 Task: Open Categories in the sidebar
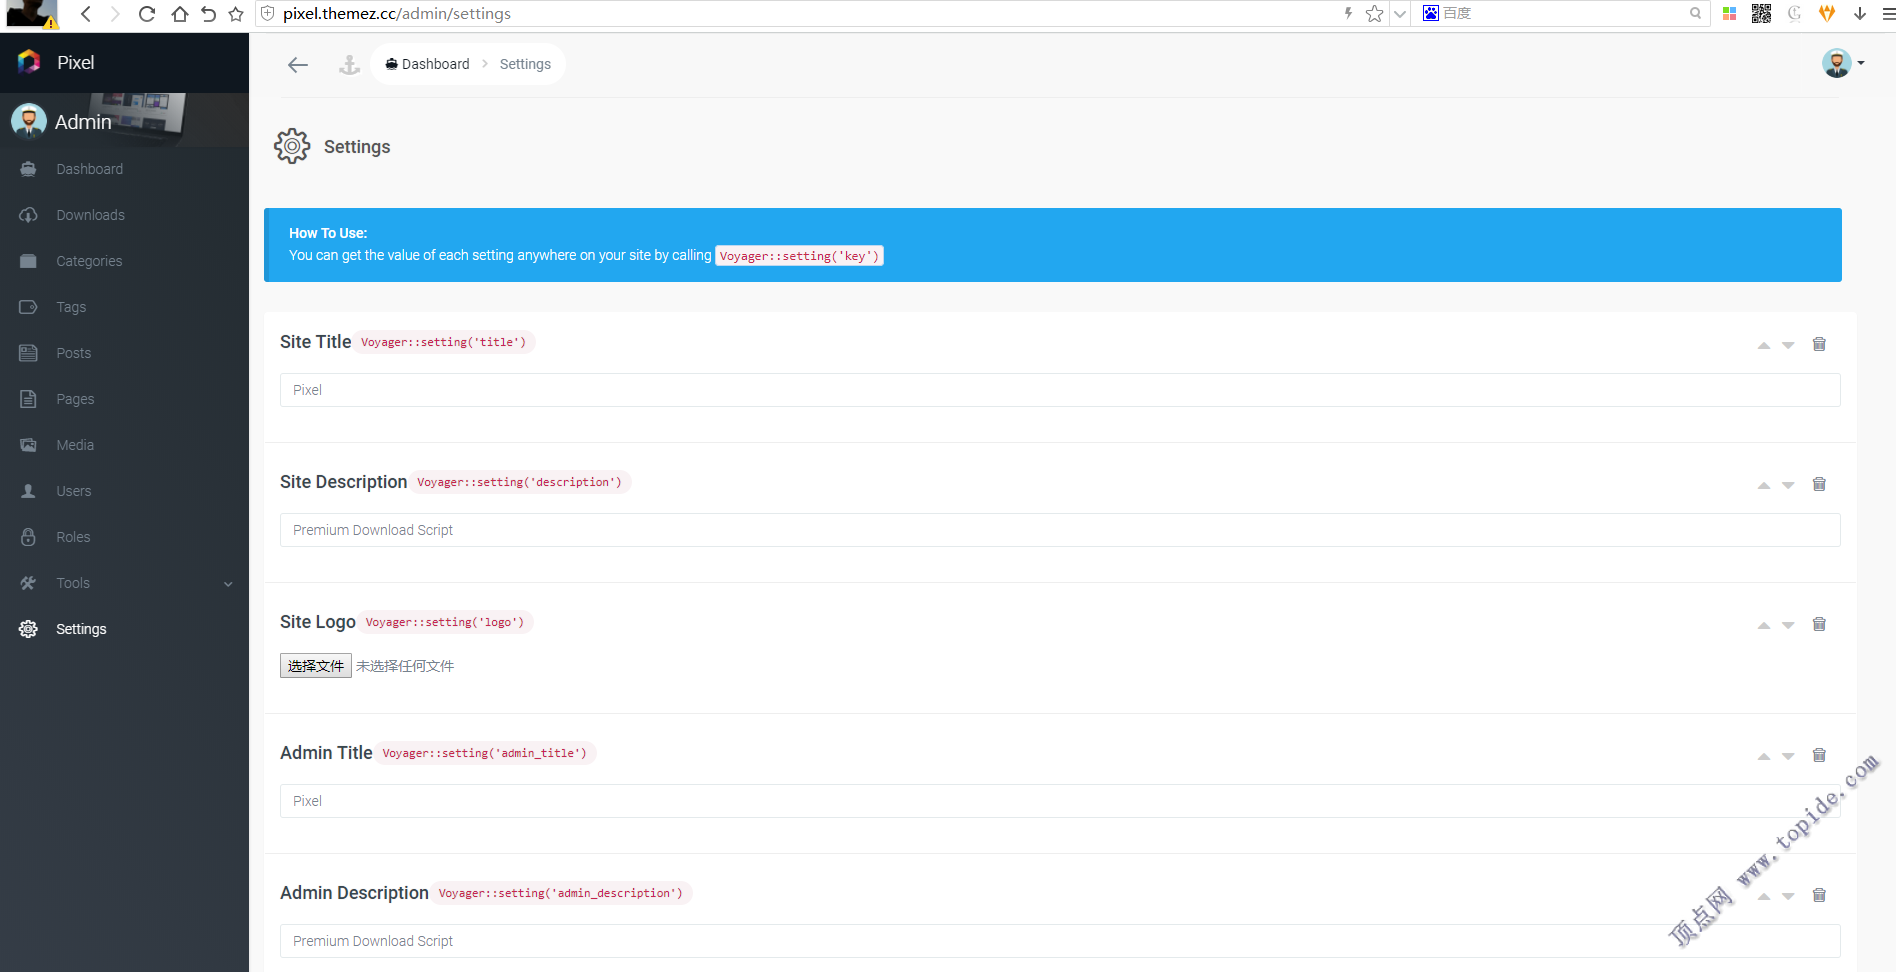click(x=89, y=261)
